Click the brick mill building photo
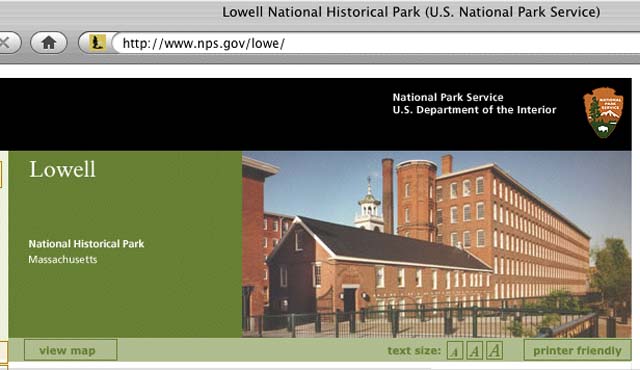640x370 pixels. pos(436,244)
